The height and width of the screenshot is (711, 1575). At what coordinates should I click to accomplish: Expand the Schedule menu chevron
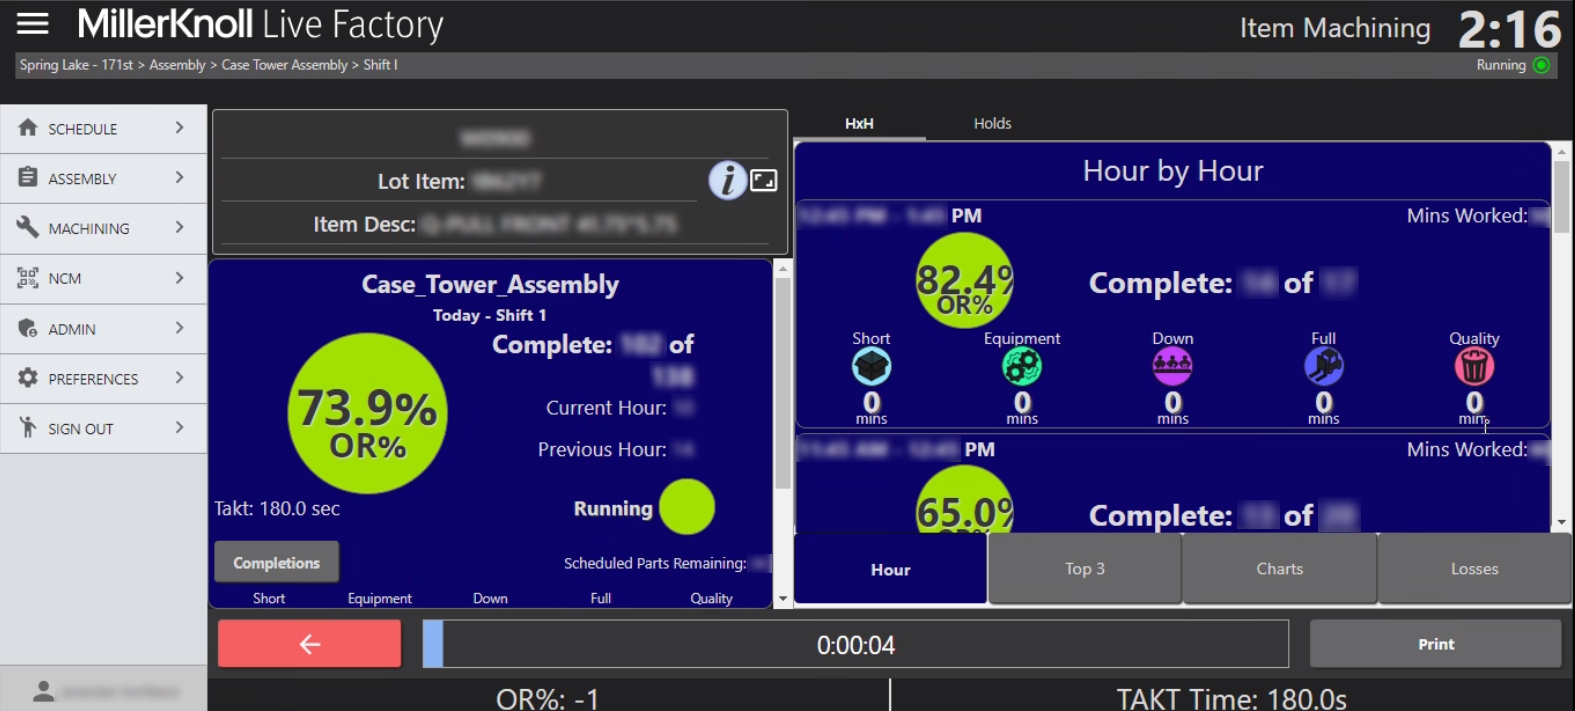coord(180,127)
